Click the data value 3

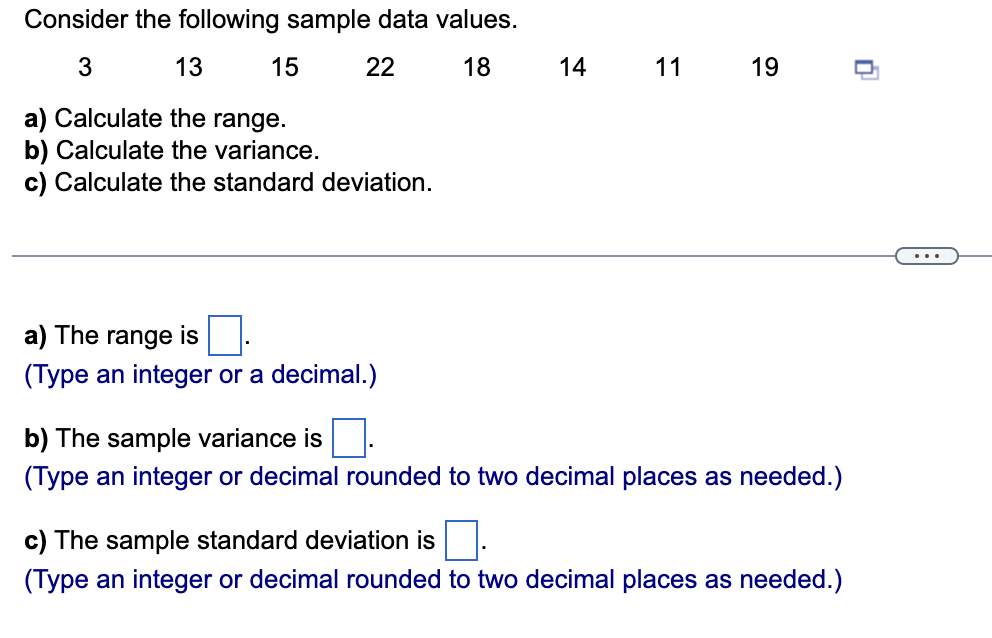point(84,68)
